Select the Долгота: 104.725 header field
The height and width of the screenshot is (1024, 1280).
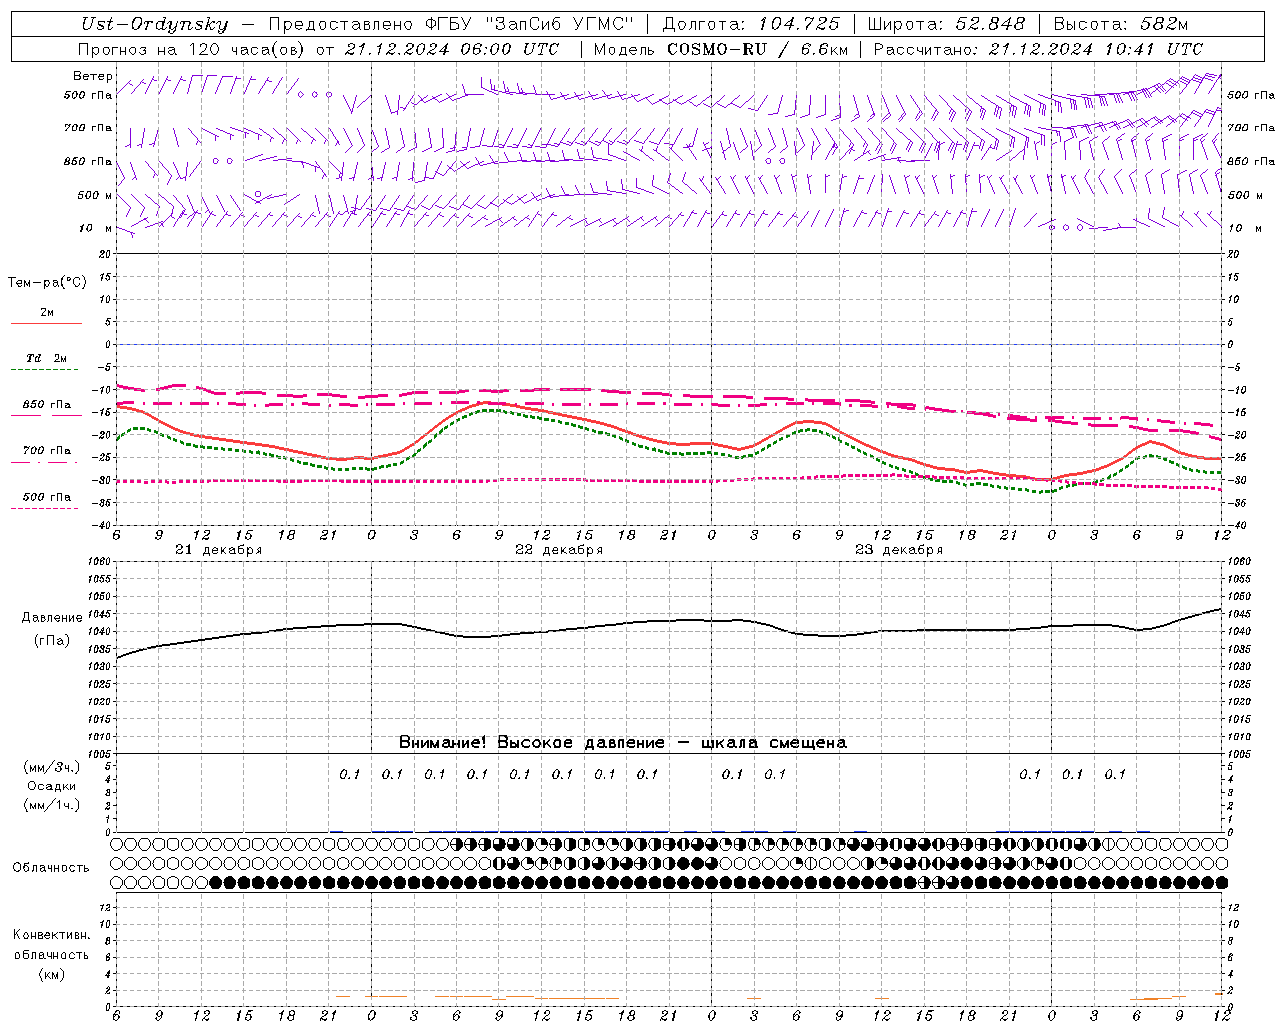click(750, 24)
